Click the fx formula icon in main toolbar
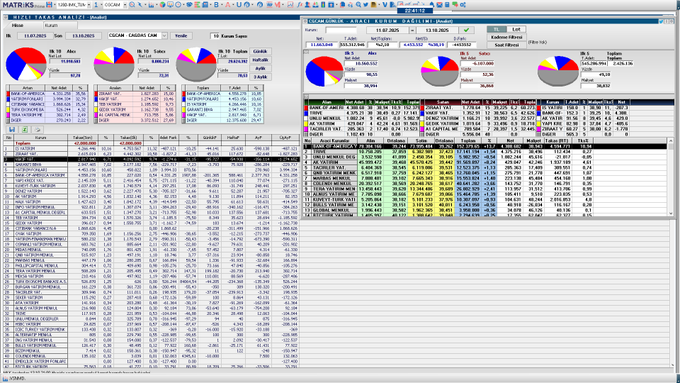 (x=300, y=5)
